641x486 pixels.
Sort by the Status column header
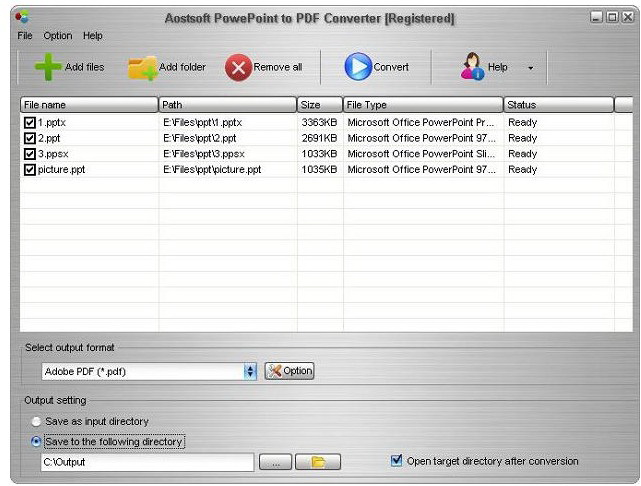[x=559, y=105]
